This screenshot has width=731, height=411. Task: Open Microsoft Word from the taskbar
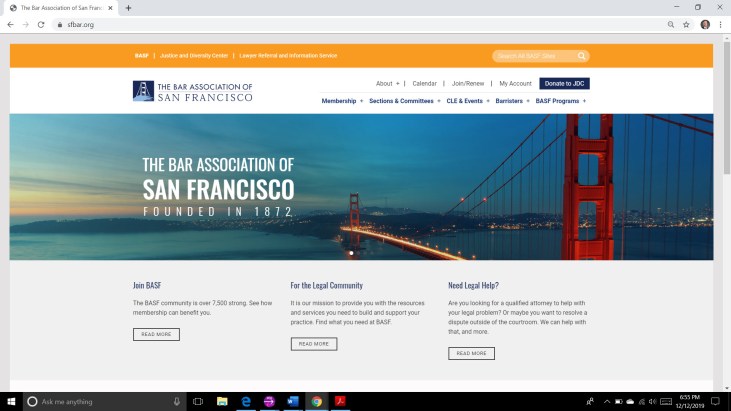coord(292,401)
